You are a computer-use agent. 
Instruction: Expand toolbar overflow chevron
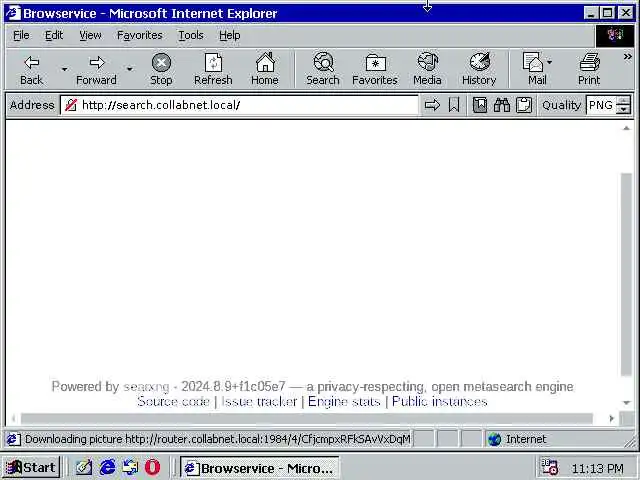pos(627,57)
